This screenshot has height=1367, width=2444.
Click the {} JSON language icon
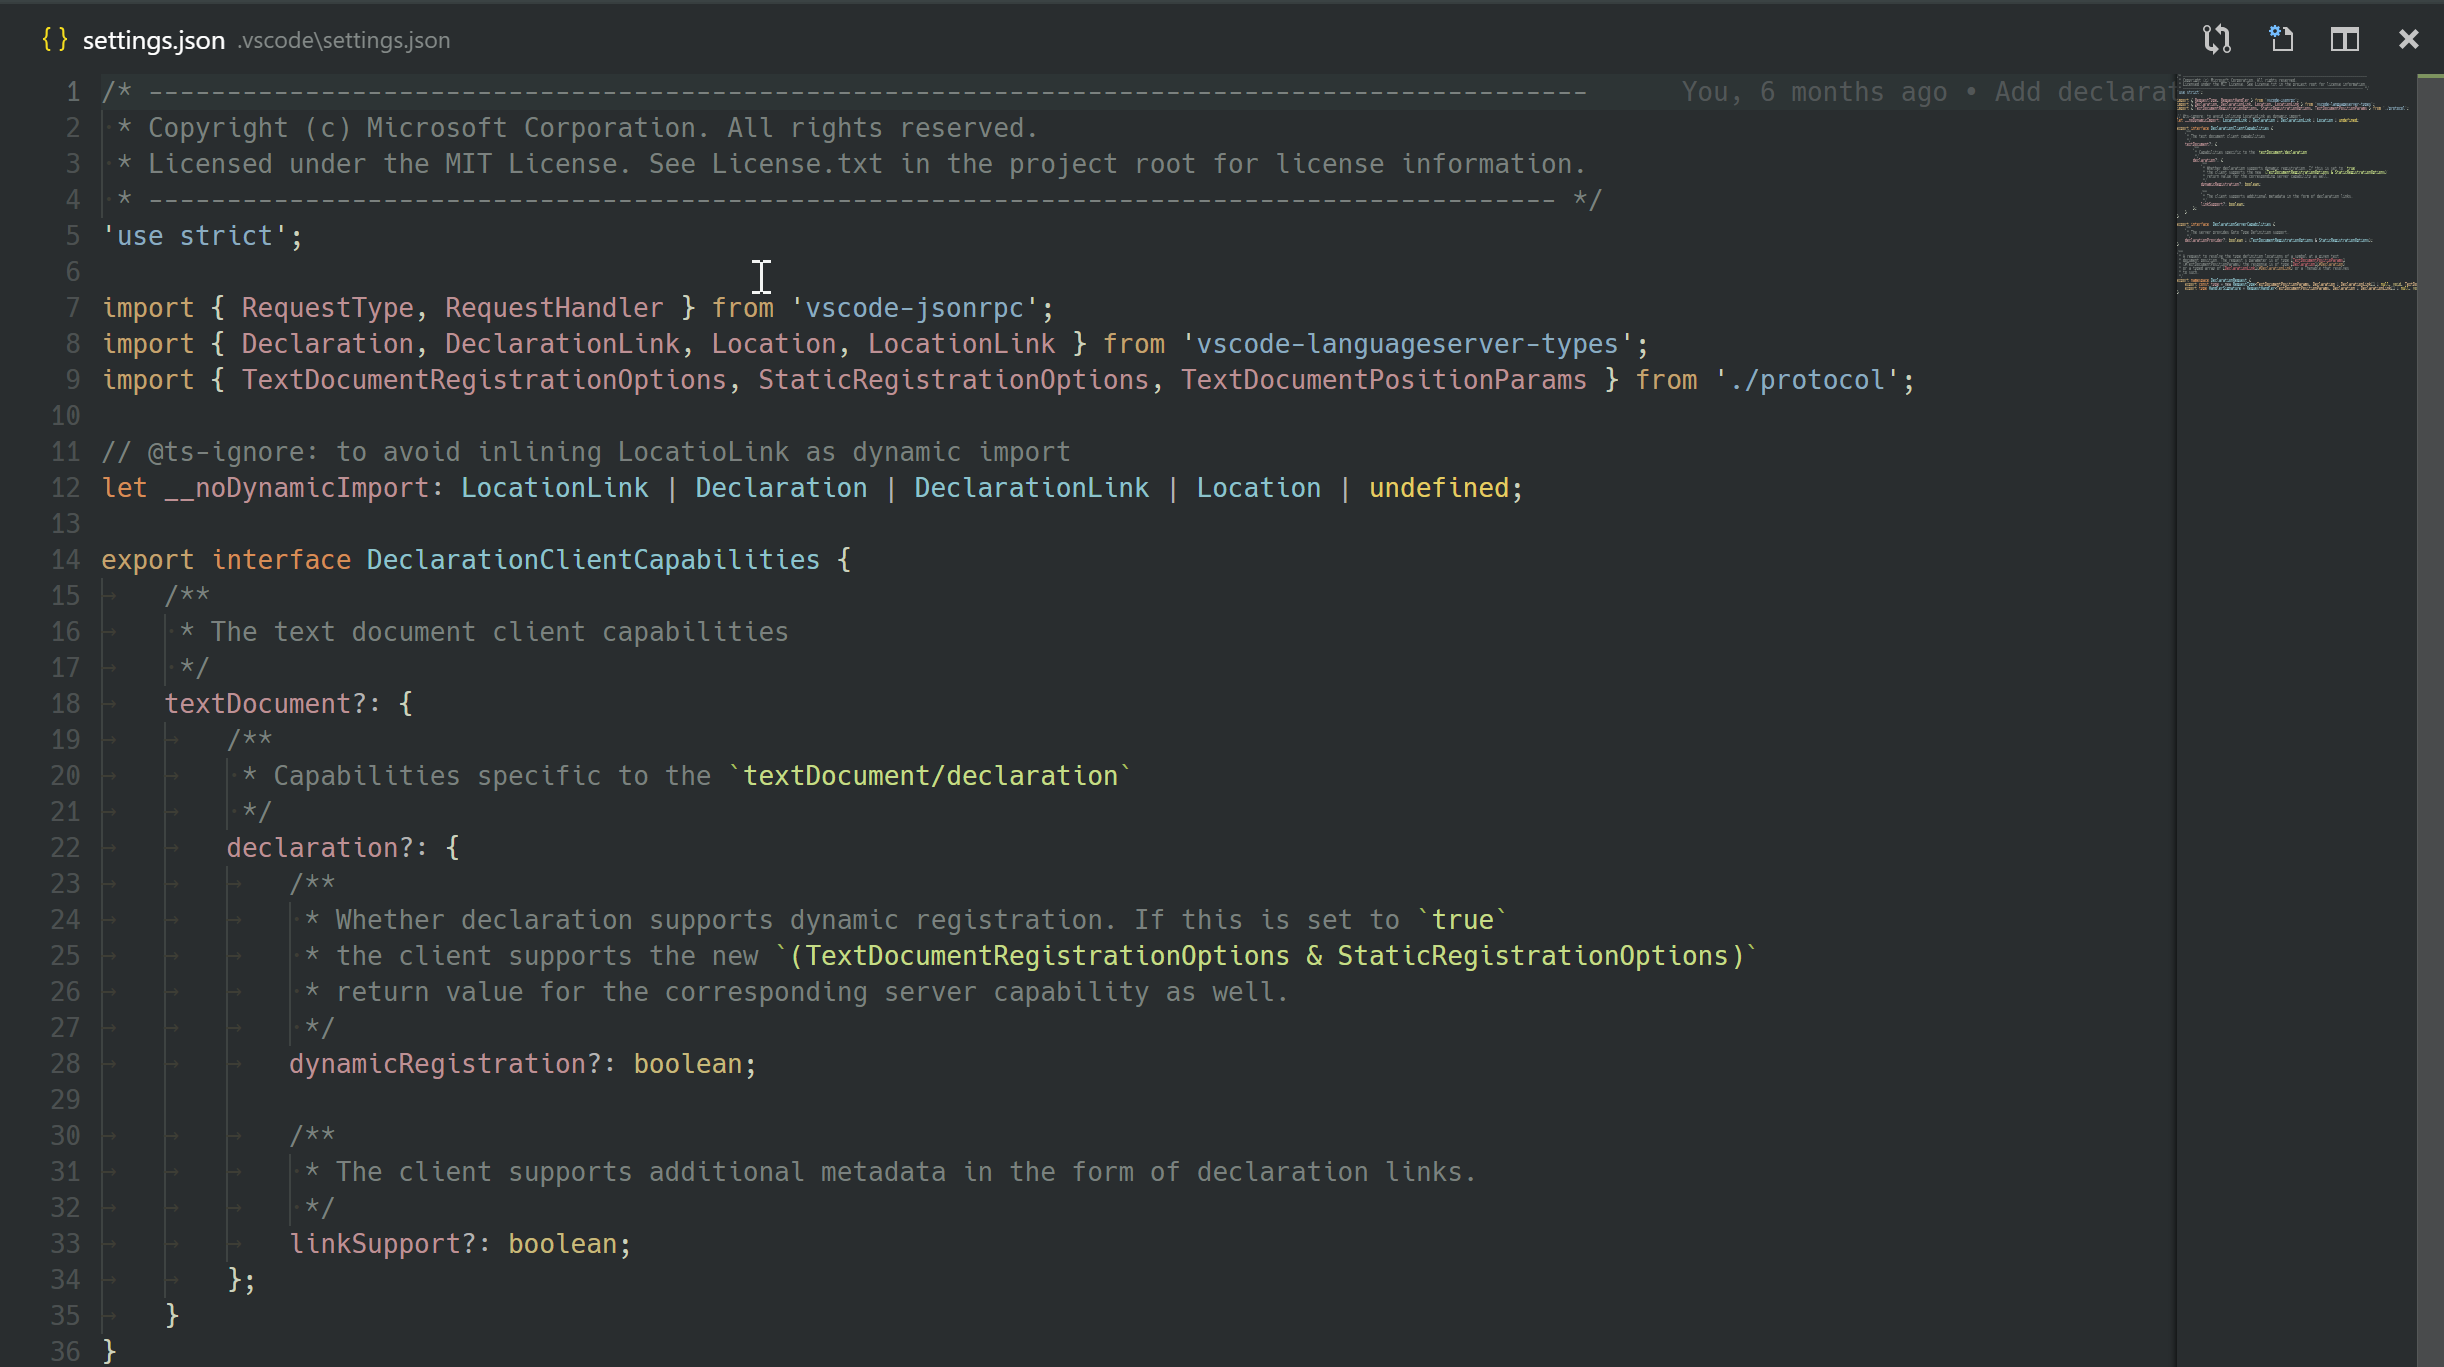tap(55, 40)
